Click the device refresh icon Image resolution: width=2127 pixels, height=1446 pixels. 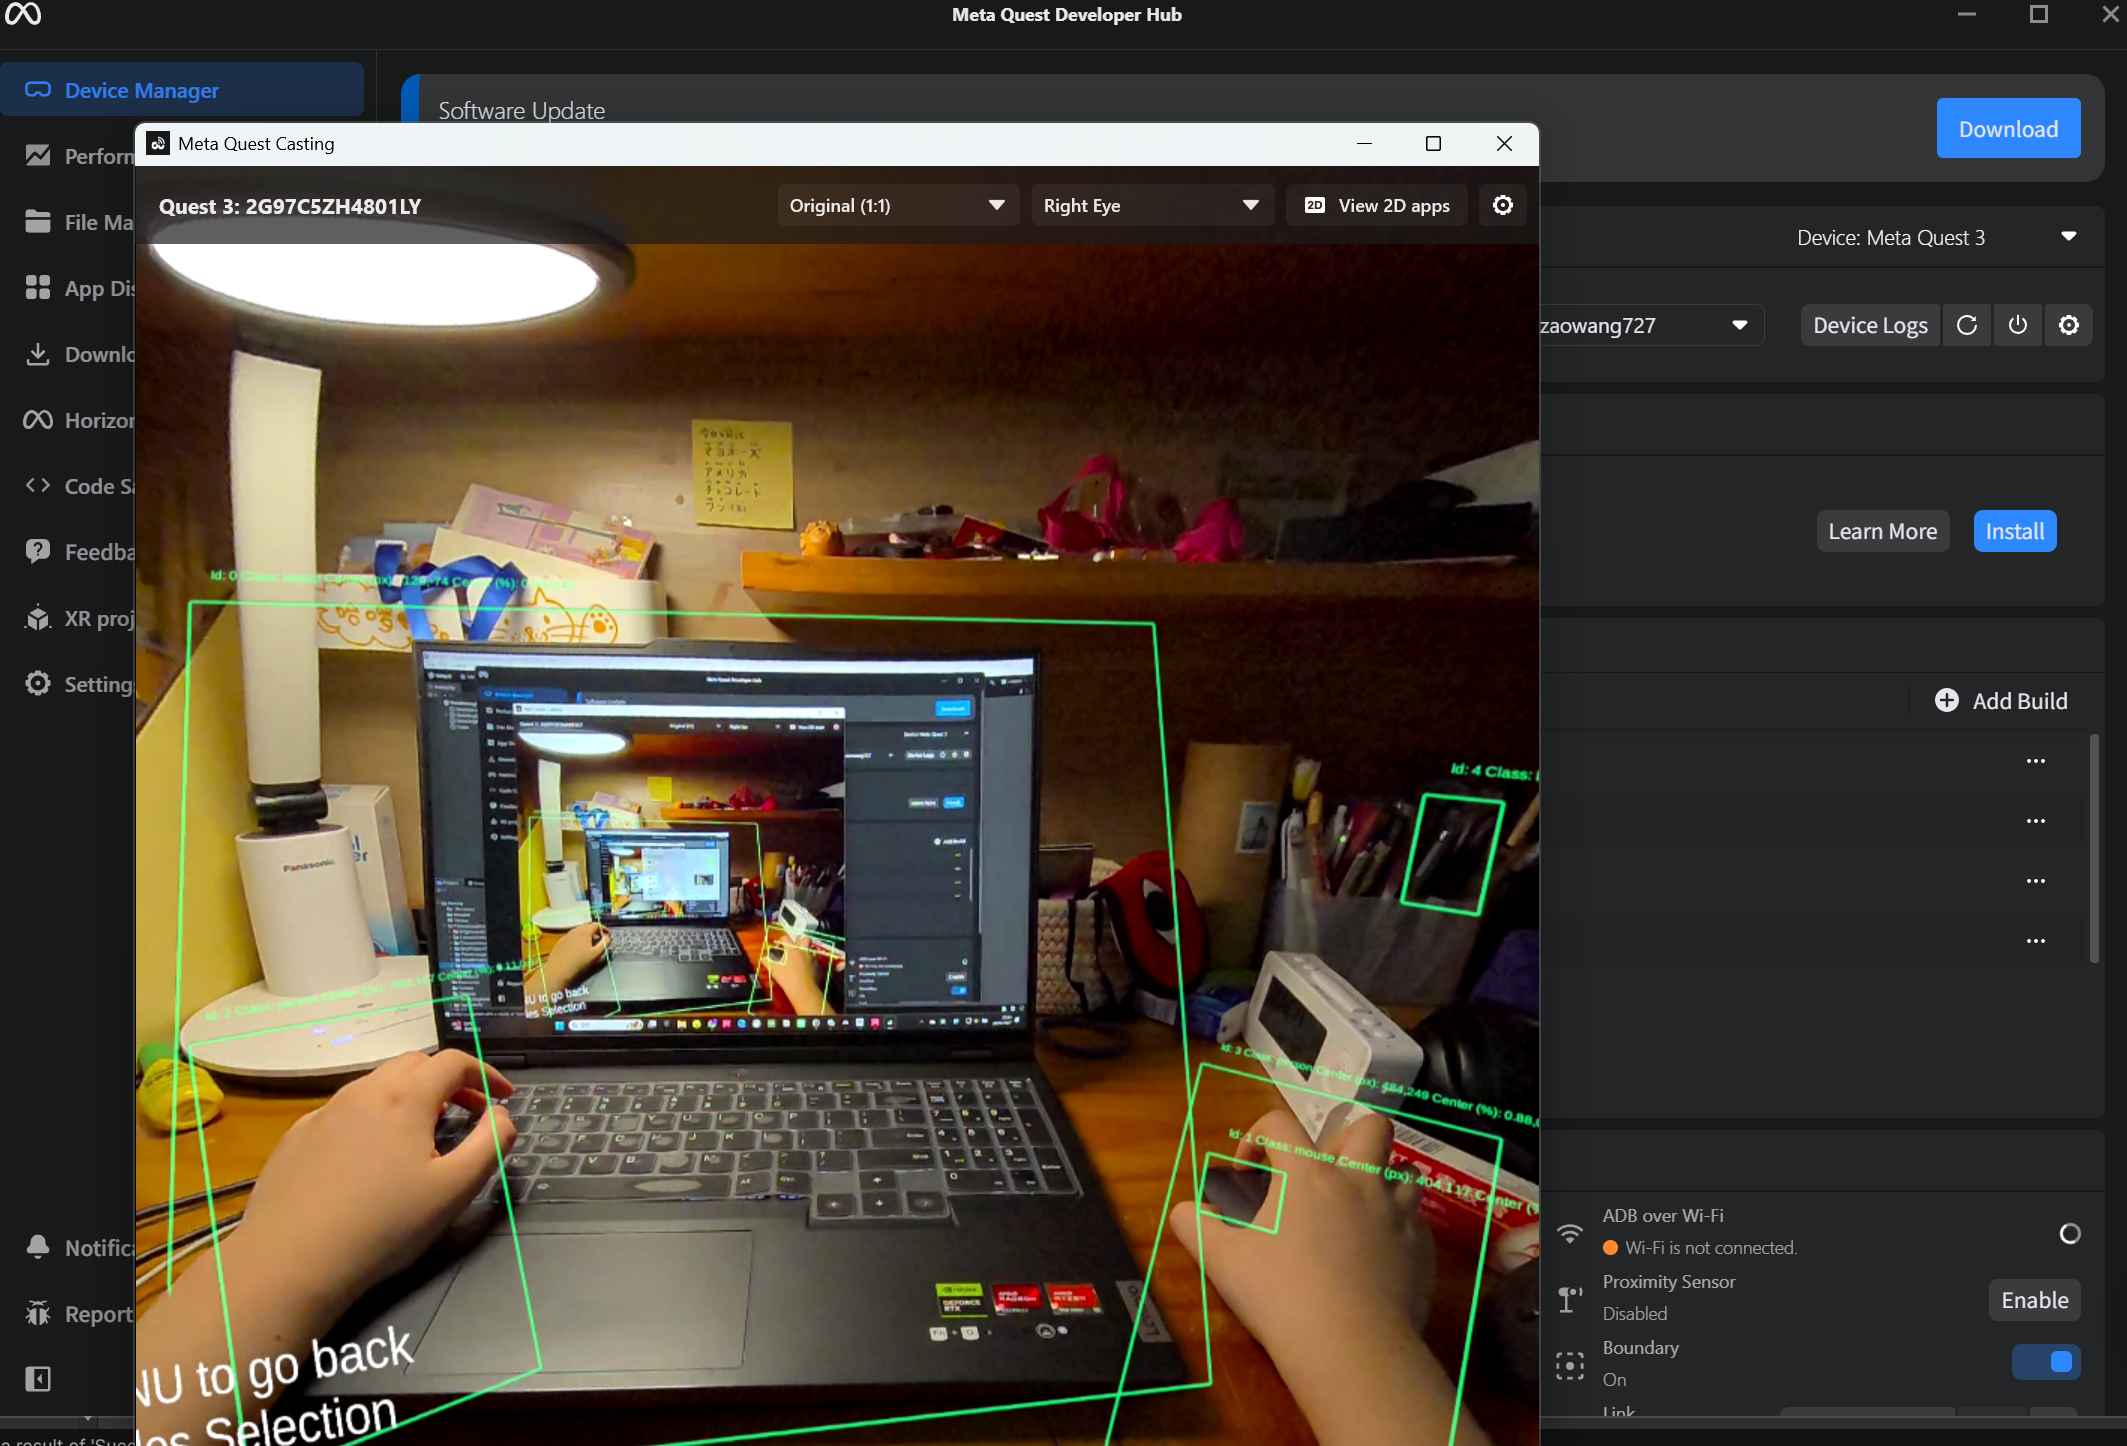tap(1966, 325)
